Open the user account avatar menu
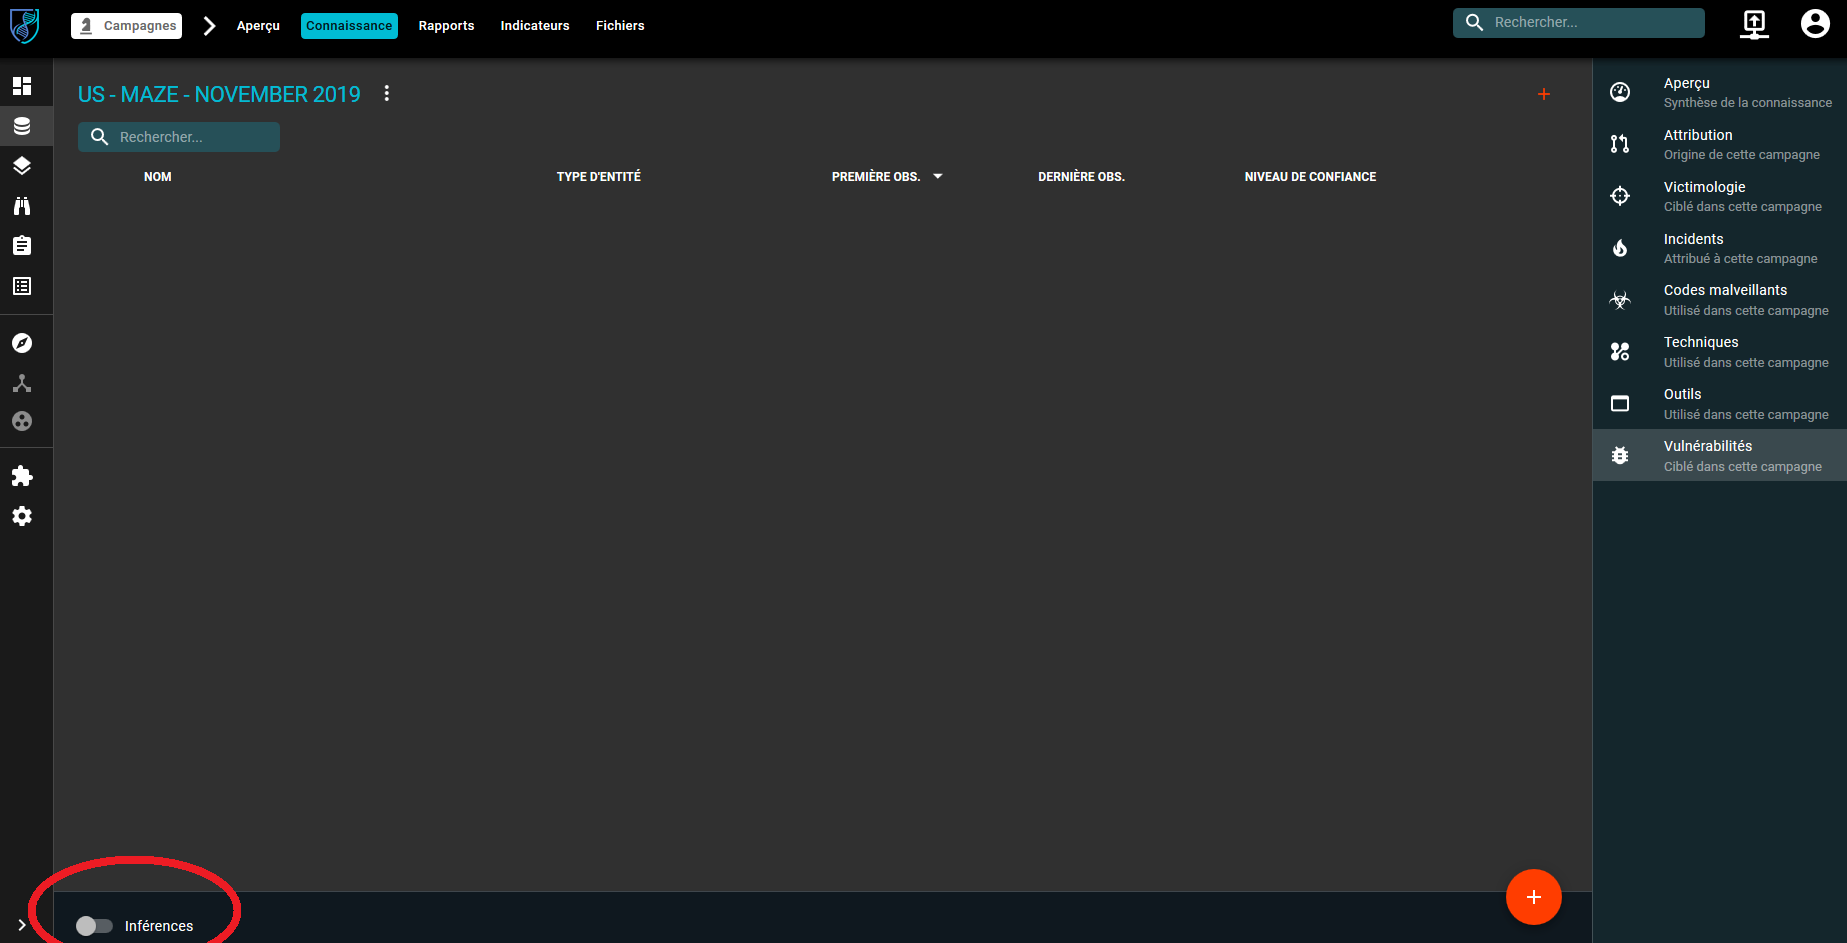Image resolution: width=1847 pixels, height=943 pixels. (x=1815, y=23)
